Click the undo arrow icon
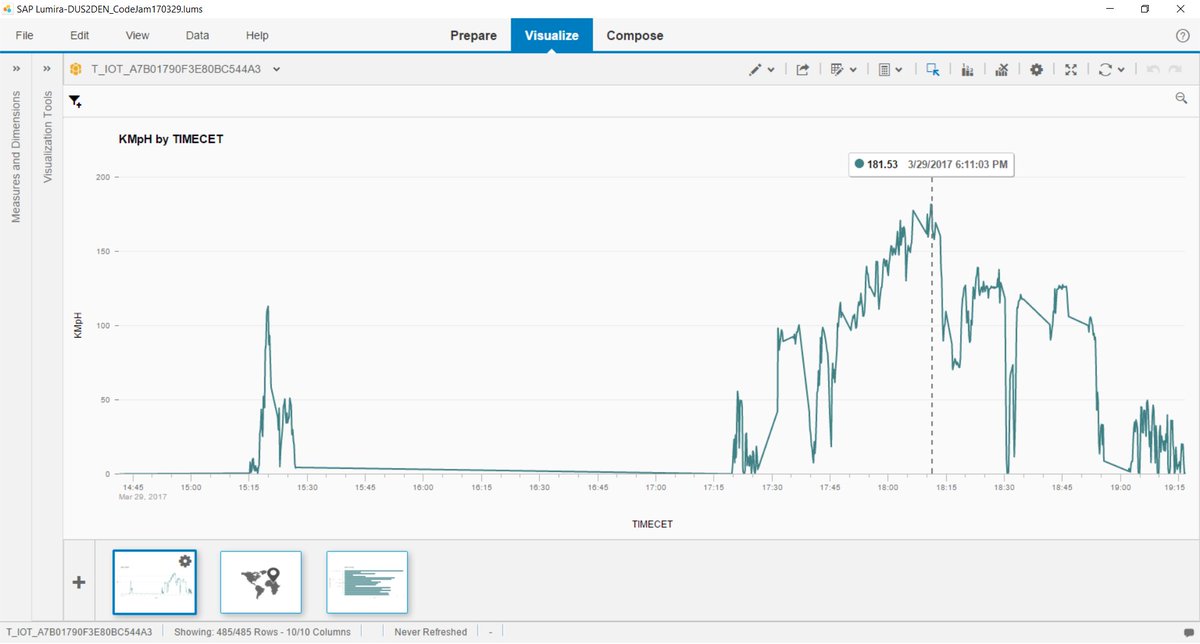The height and width of the screenshot is (644, 1200). click(x=1152, y=70)
